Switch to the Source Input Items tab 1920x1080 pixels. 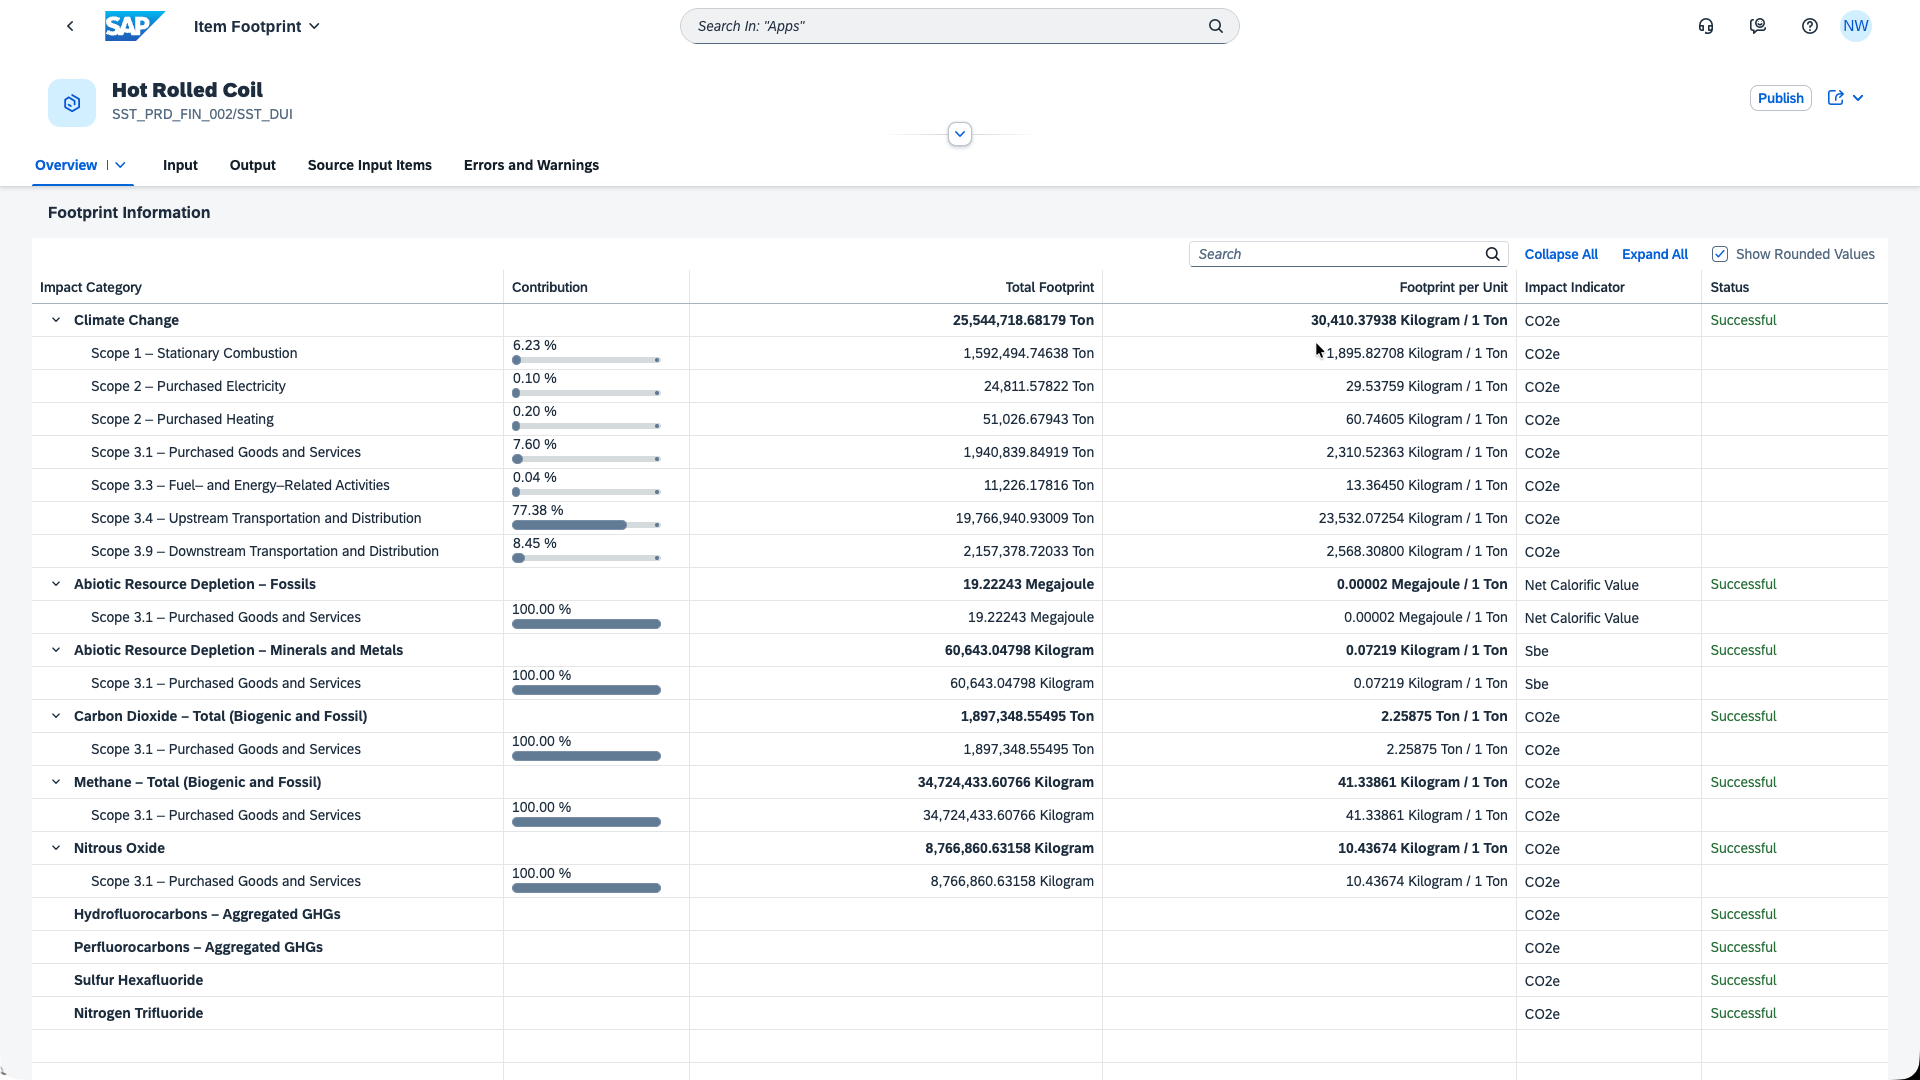(x=370, y=165)
